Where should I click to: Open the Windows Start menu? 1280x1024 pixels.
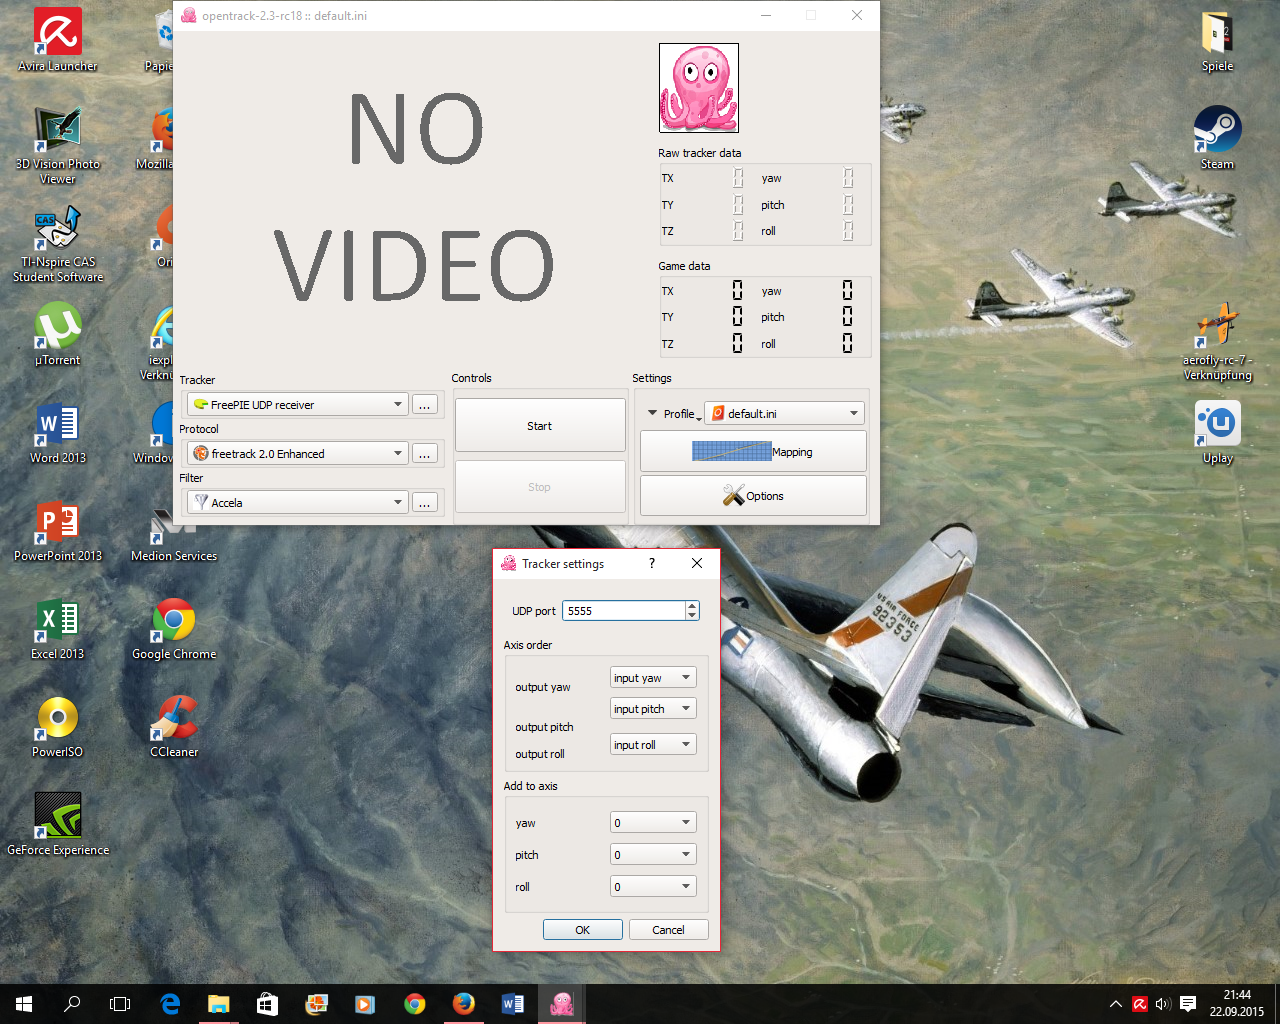[x=24, y=1004]
